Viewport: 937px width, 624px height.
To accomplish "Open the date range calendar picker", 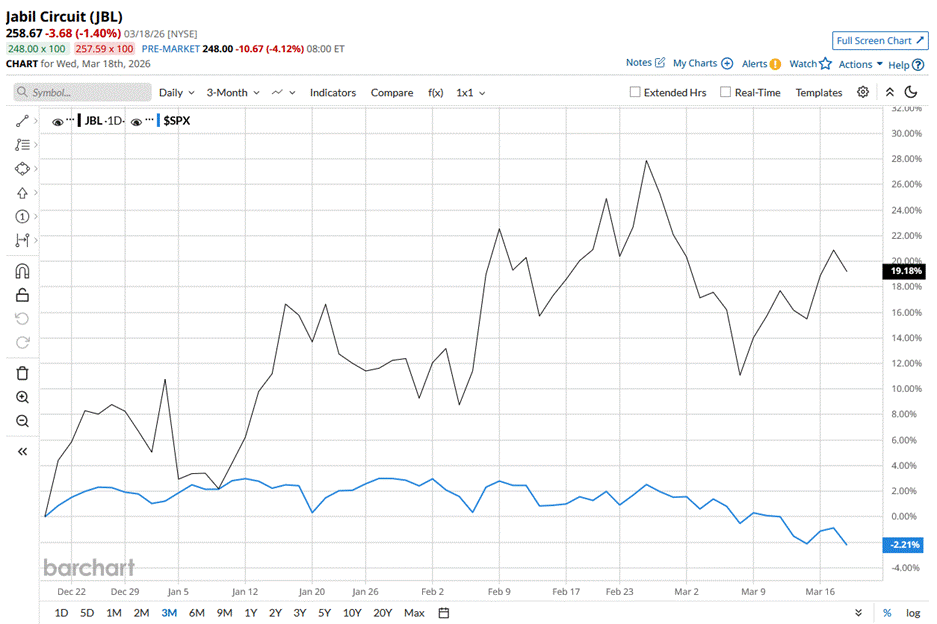I will click(x=443, y=613).
